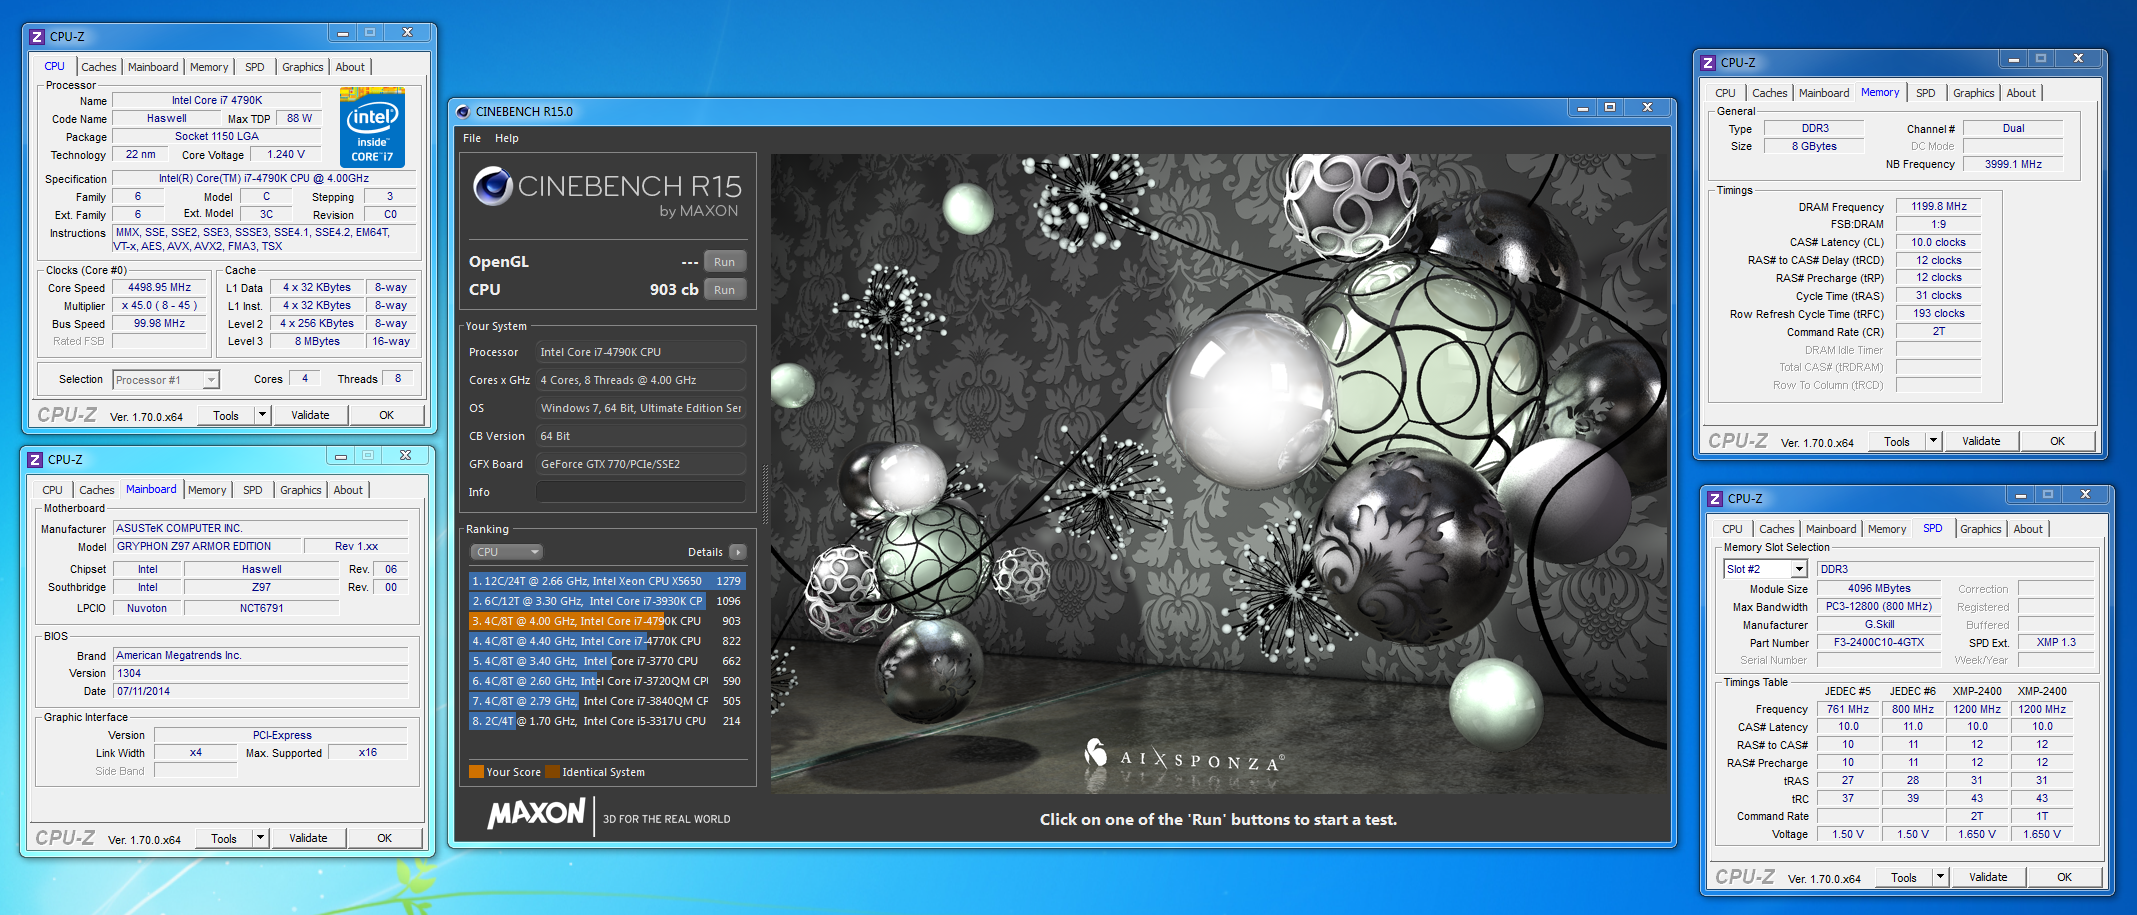Screen dimensions: 2137x915
Task: Switch to About tab in CPU-Z Memory window
Action: pyautogui.click(x=2021, y=93)
